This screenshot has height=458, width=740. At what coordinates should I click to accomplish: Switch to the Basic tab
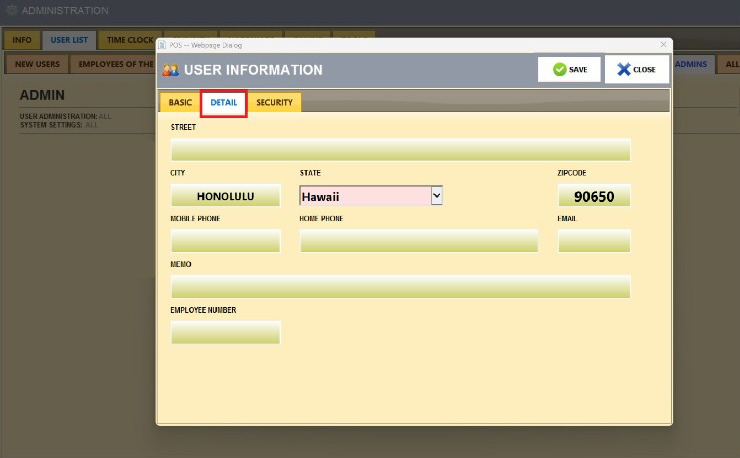tap(180, 102)
